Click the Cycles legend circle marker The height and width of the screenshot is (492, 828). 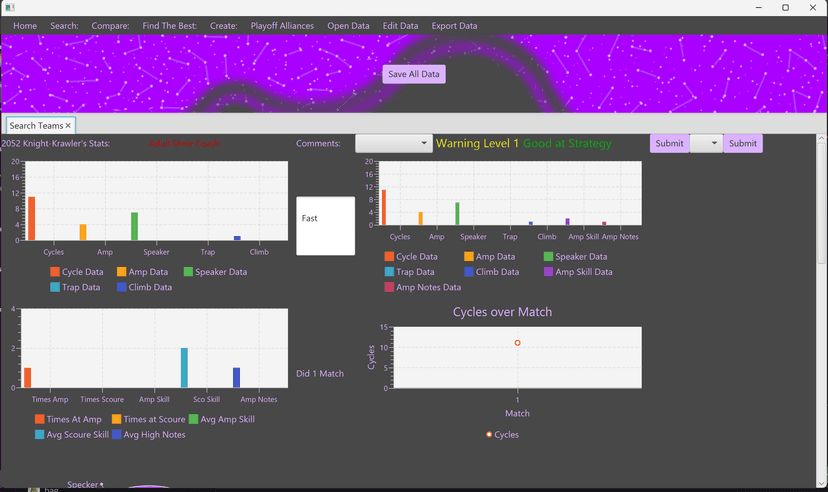[x=489, y=435]
